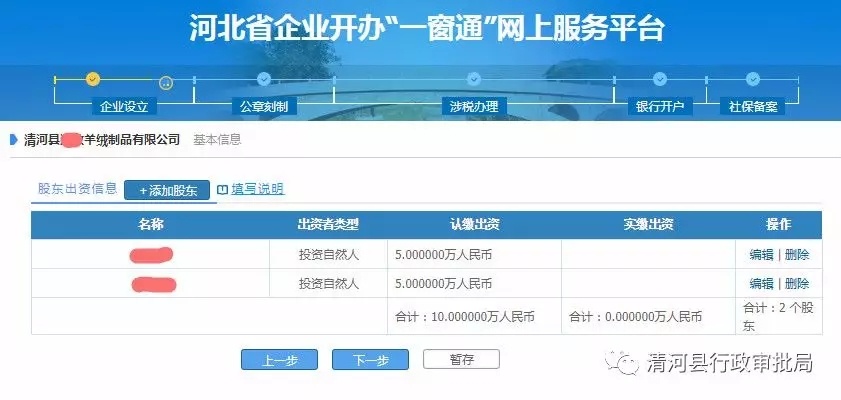The height and width of the screenshot is (400, 841).
Task: Click the blue marker before the company name
Action: tap(14, 140)
